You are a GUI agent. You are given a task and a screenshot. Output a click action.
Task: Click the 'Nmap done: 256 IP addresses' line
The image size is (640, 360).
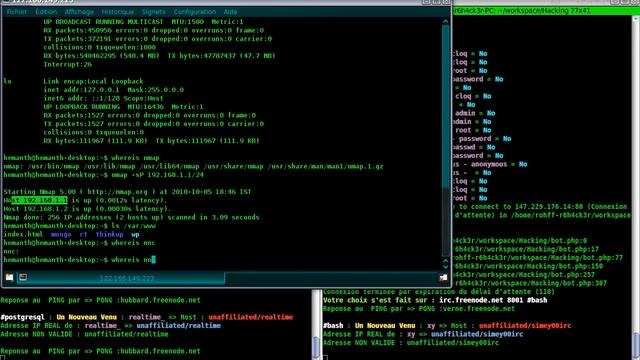(131, 217)
